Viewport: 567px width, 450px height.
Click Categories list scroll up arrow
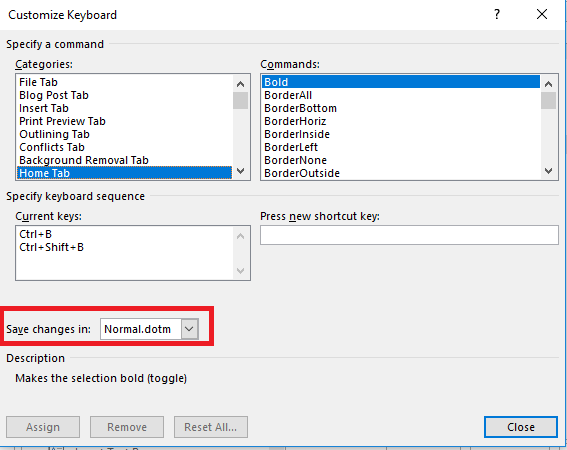tap(240, 84)
